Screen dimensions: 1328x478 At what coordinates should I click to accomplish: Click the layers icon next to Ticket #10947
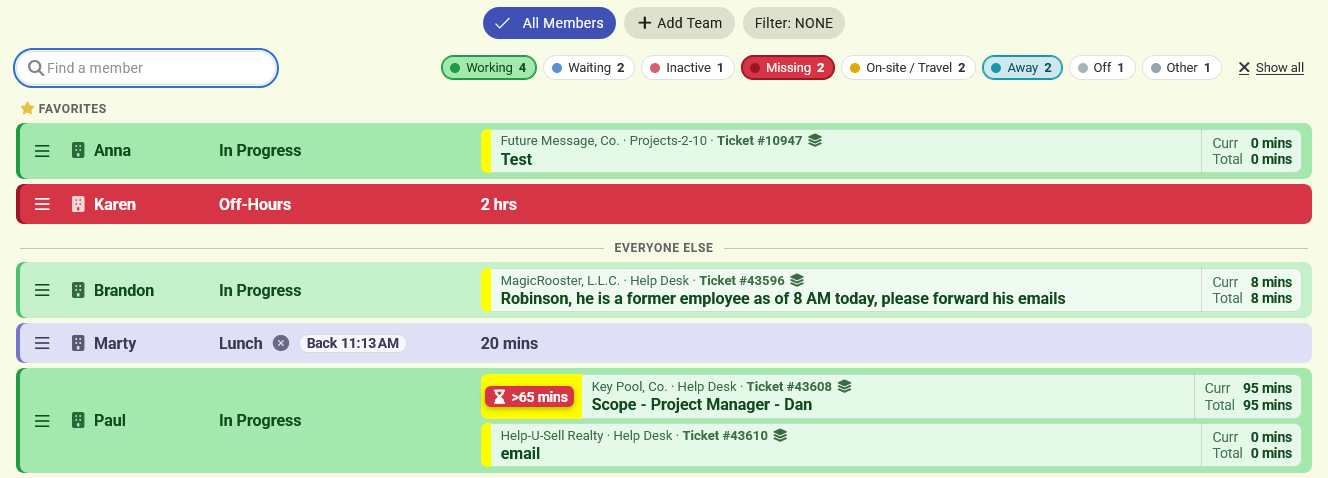coord(815,141)
